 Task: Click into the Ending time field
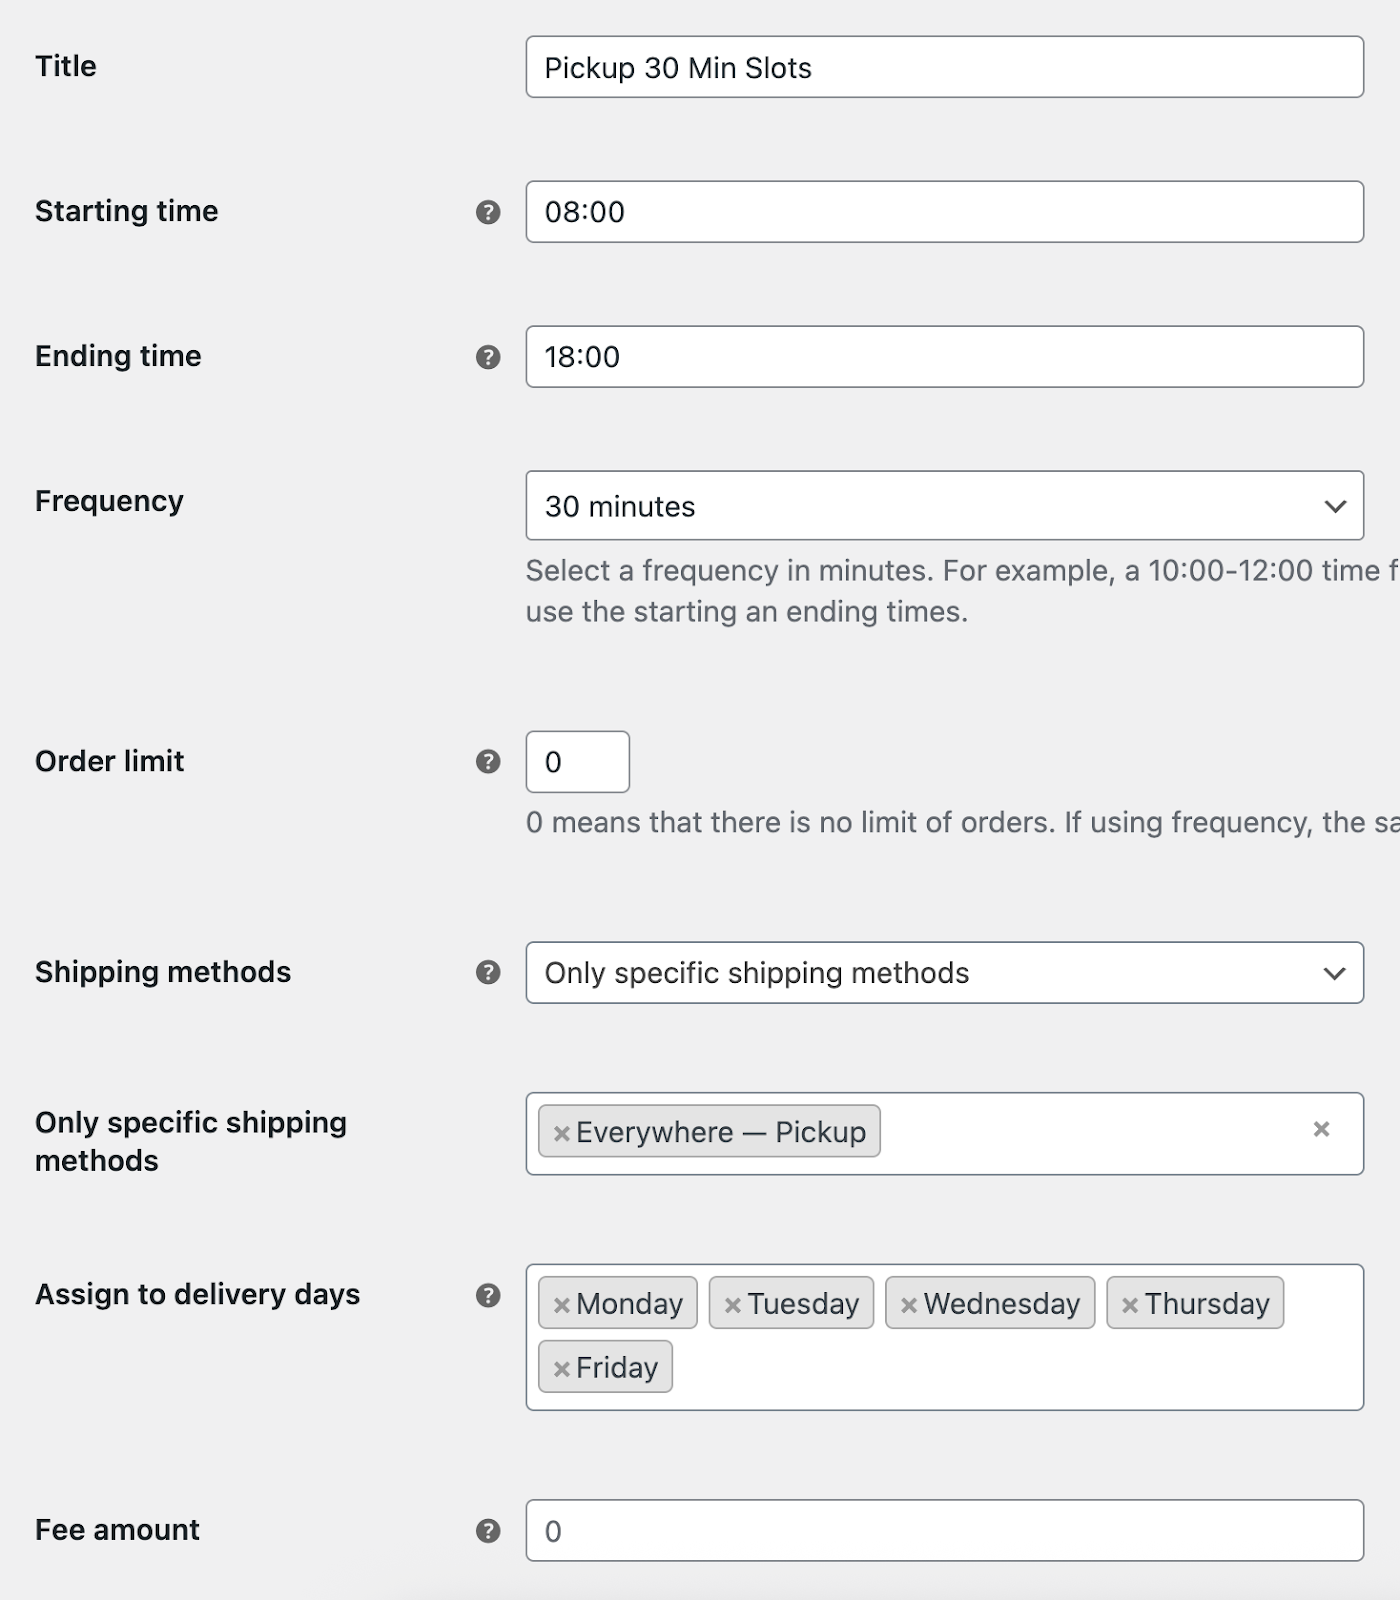(x=944, y=357)
